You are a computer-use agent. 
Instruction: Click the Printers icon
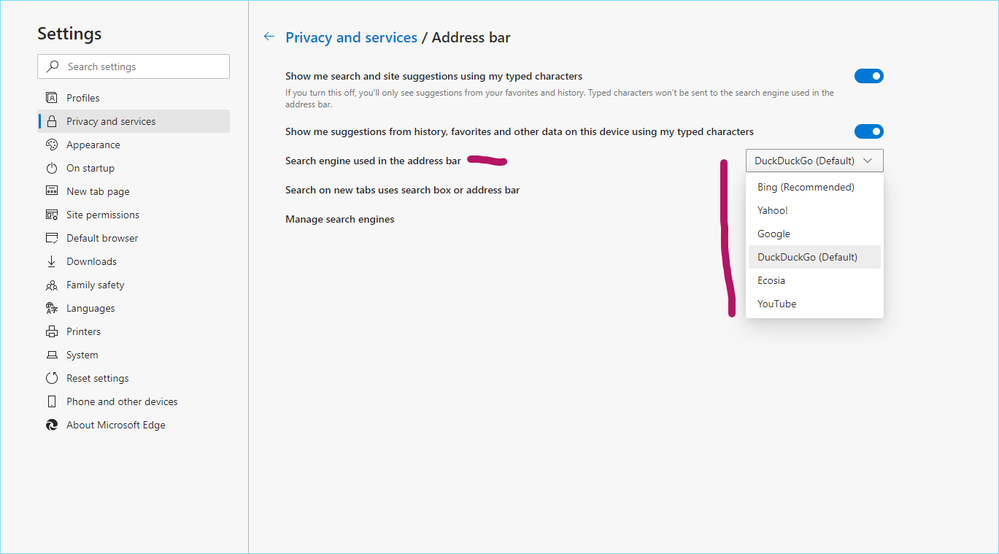pyautogui.click(x=52, y=331)
